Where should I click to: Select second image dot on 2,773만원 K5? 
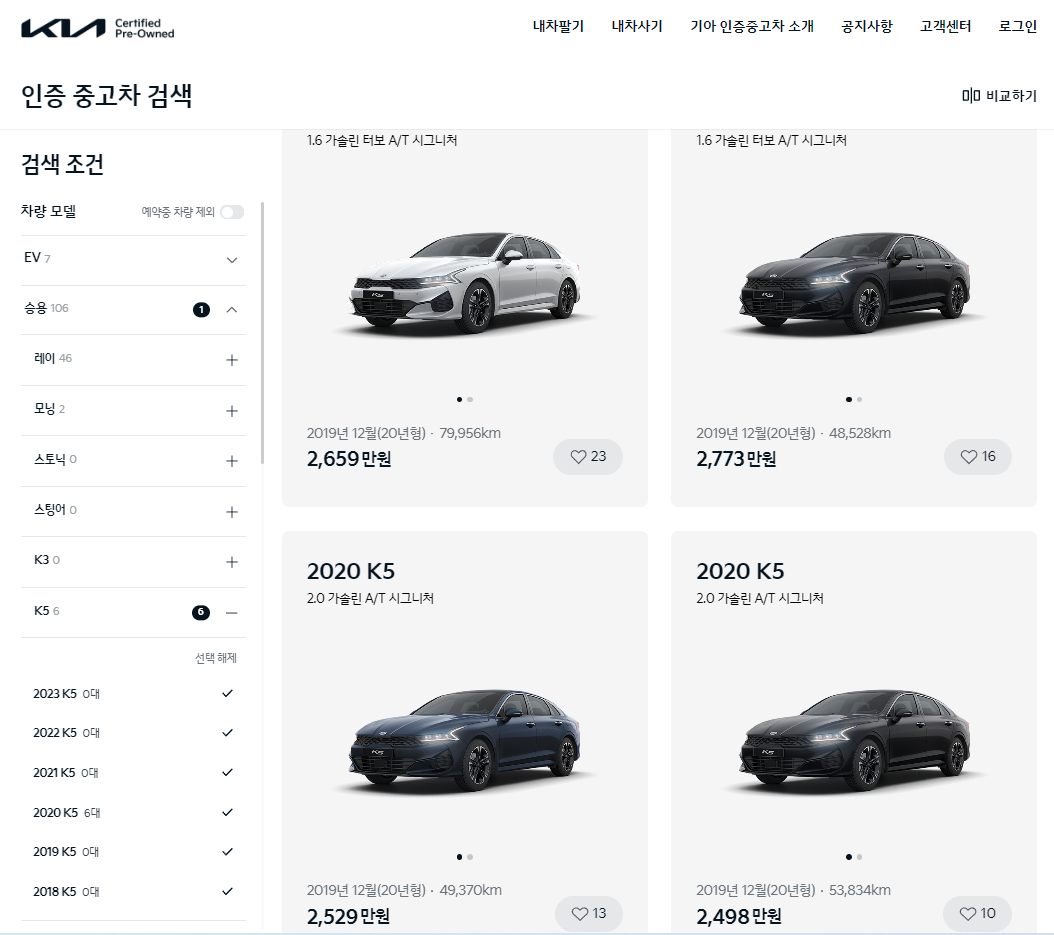(859, 399)
